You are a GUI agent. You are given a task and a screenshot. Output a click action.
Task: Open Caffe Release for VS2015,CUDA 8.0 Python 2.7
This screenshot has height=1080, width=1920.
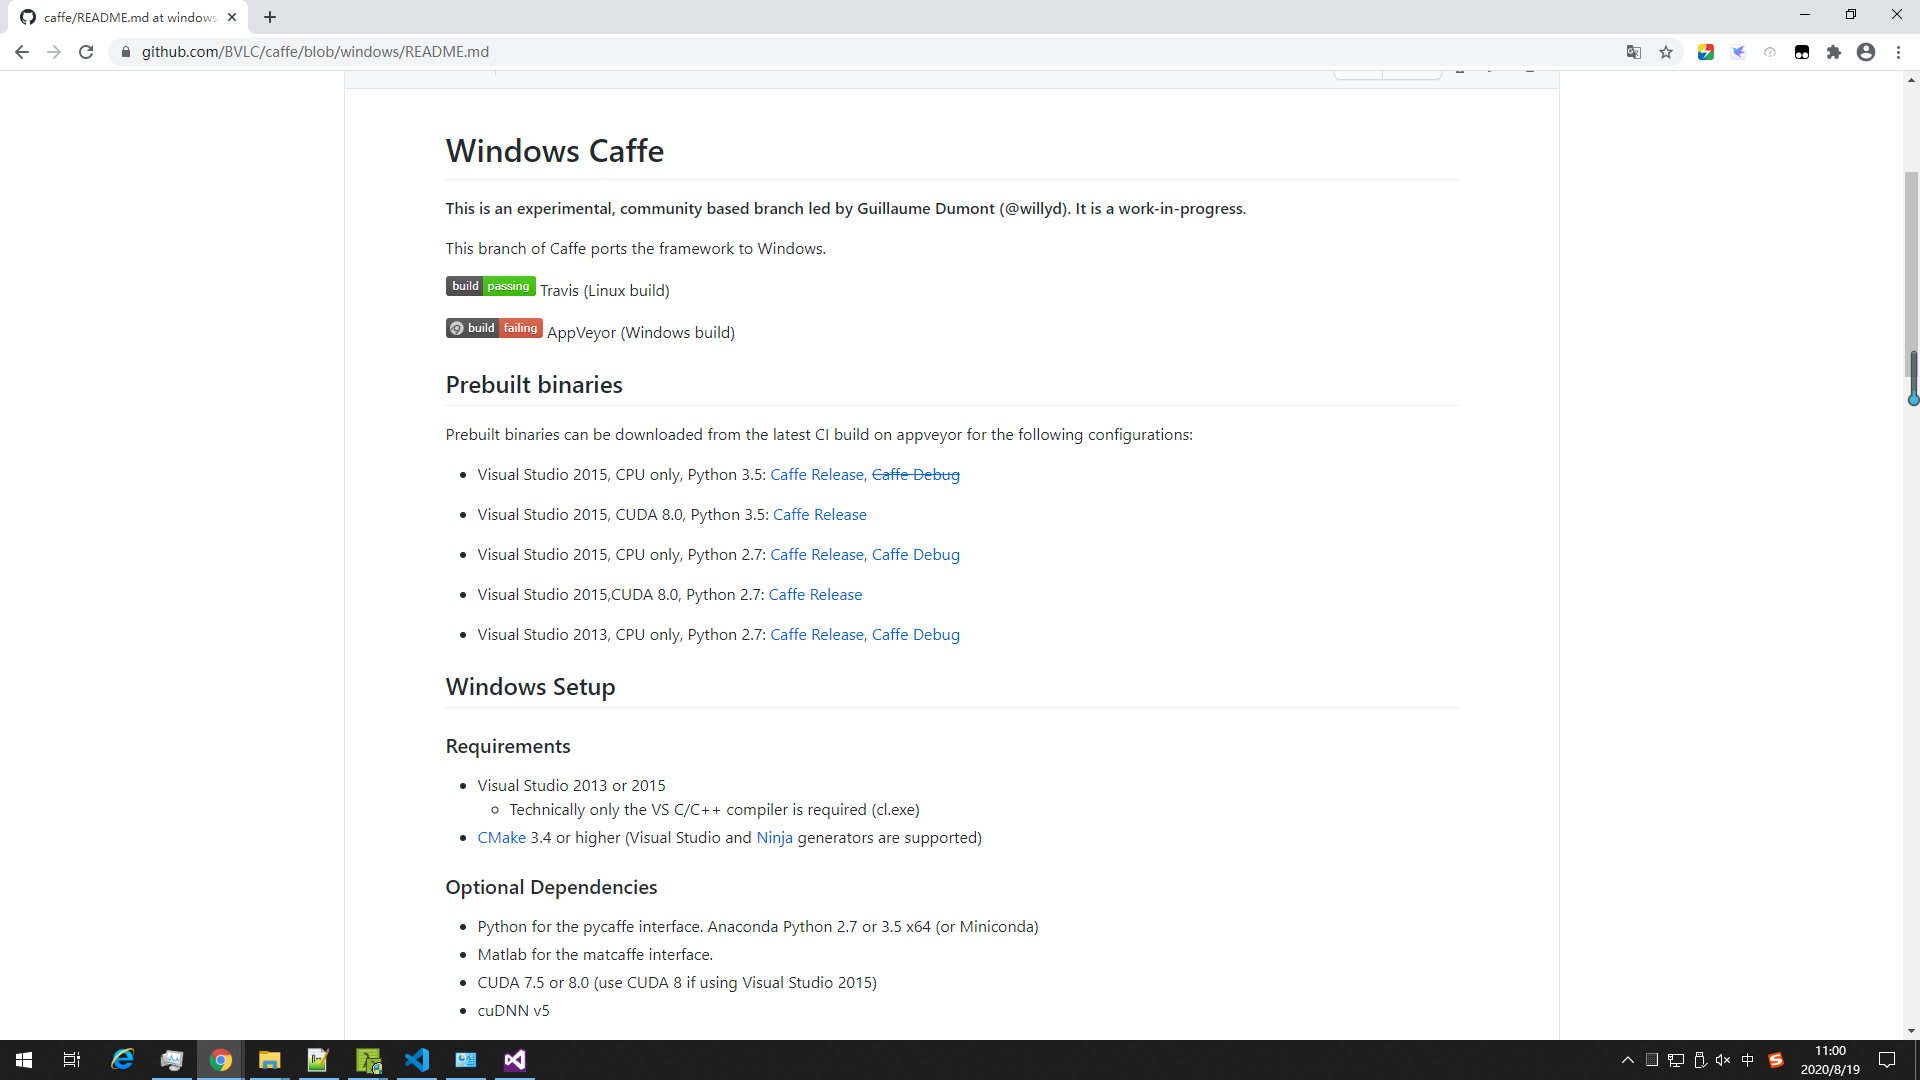(x=815, y=594)
